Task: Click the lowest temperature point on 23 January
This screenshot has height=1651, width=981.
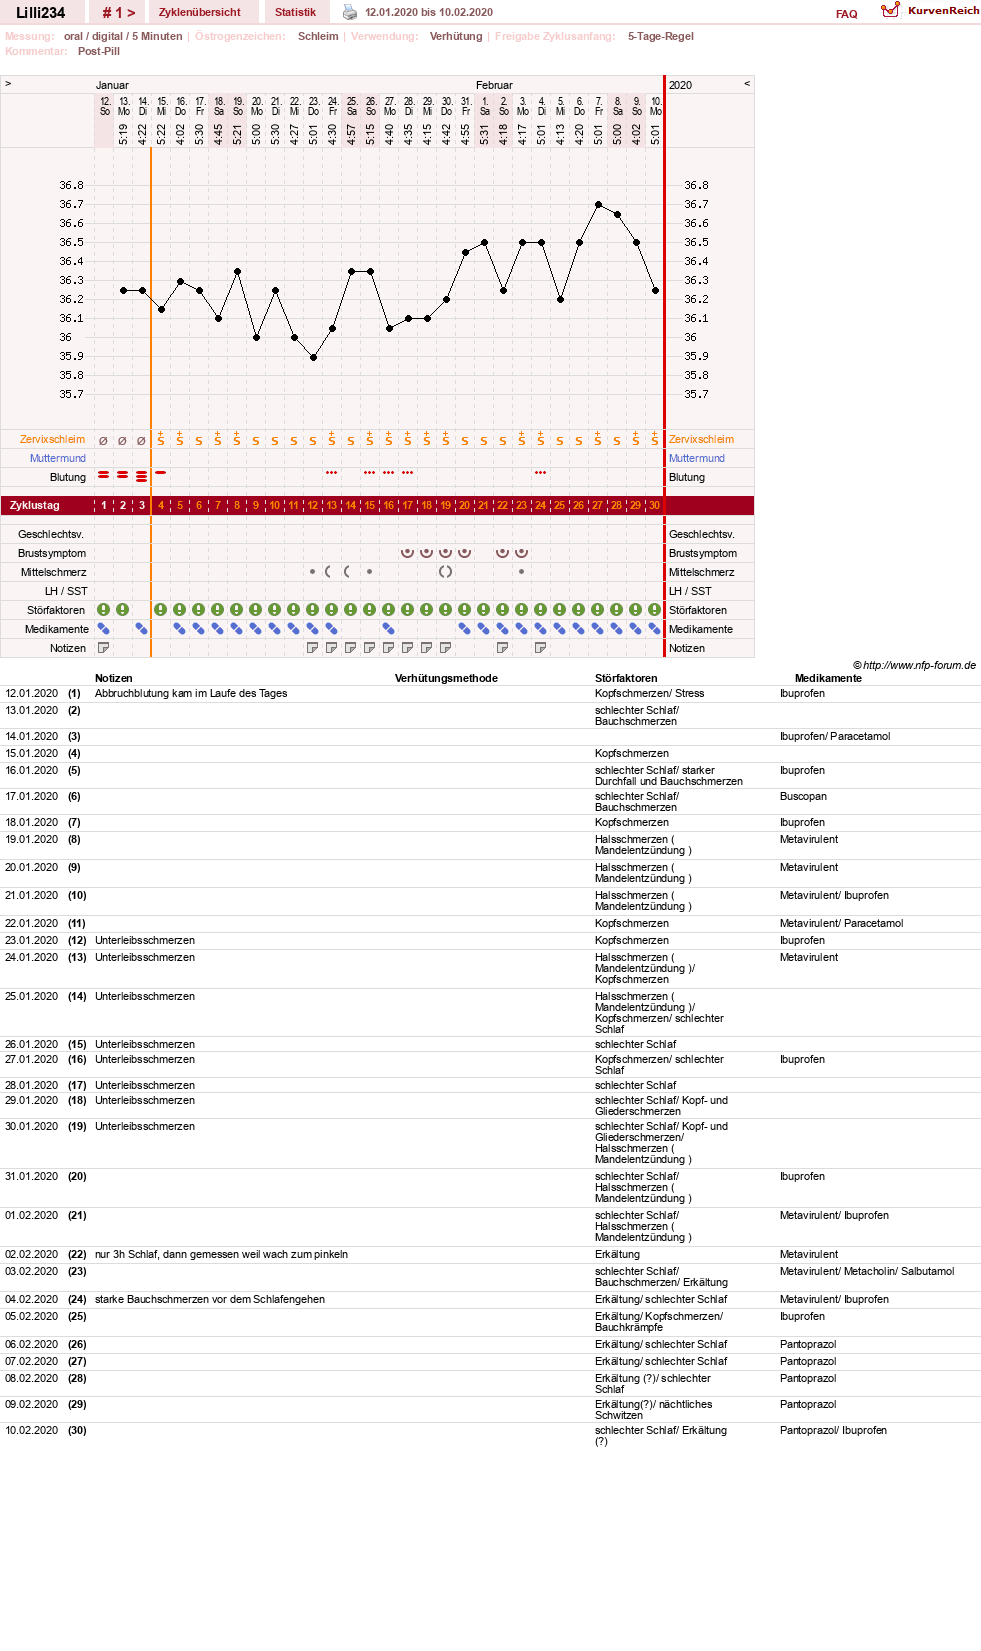Action: (313, 357)
